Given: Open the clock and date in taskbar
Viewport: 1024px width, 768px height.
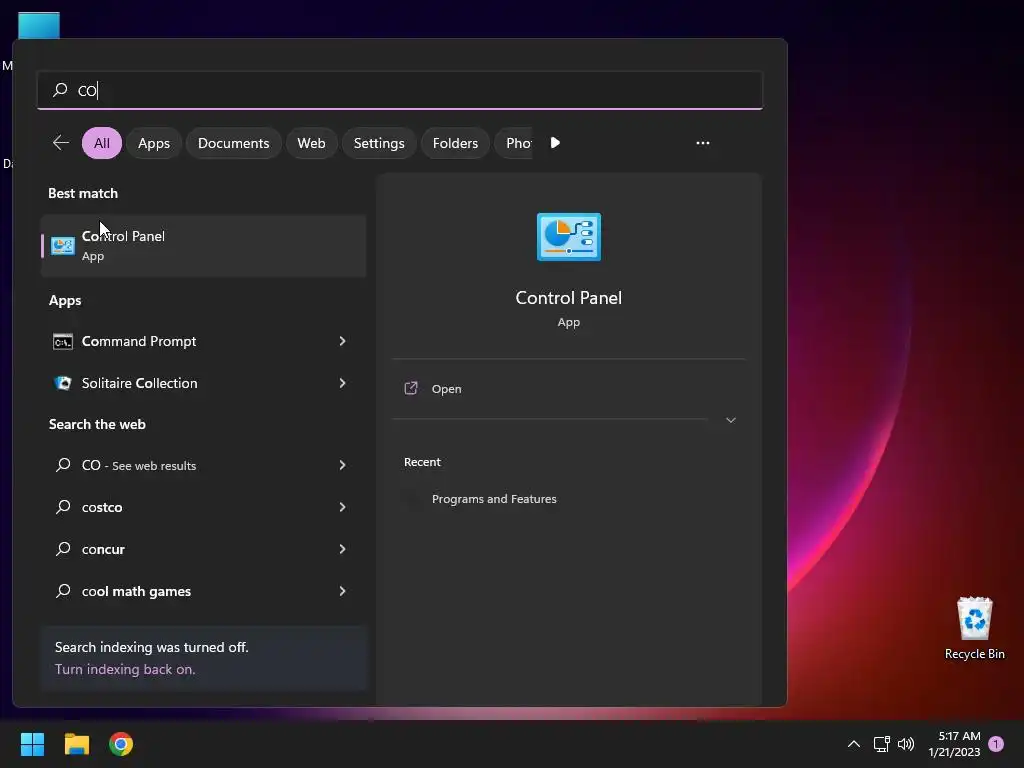Looking at the screenshot, I should [954, 744].
